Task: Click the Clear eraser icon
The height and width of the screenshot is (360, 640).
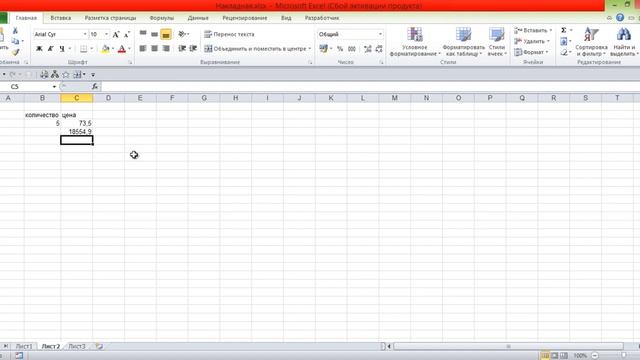Action: [564, 52]
